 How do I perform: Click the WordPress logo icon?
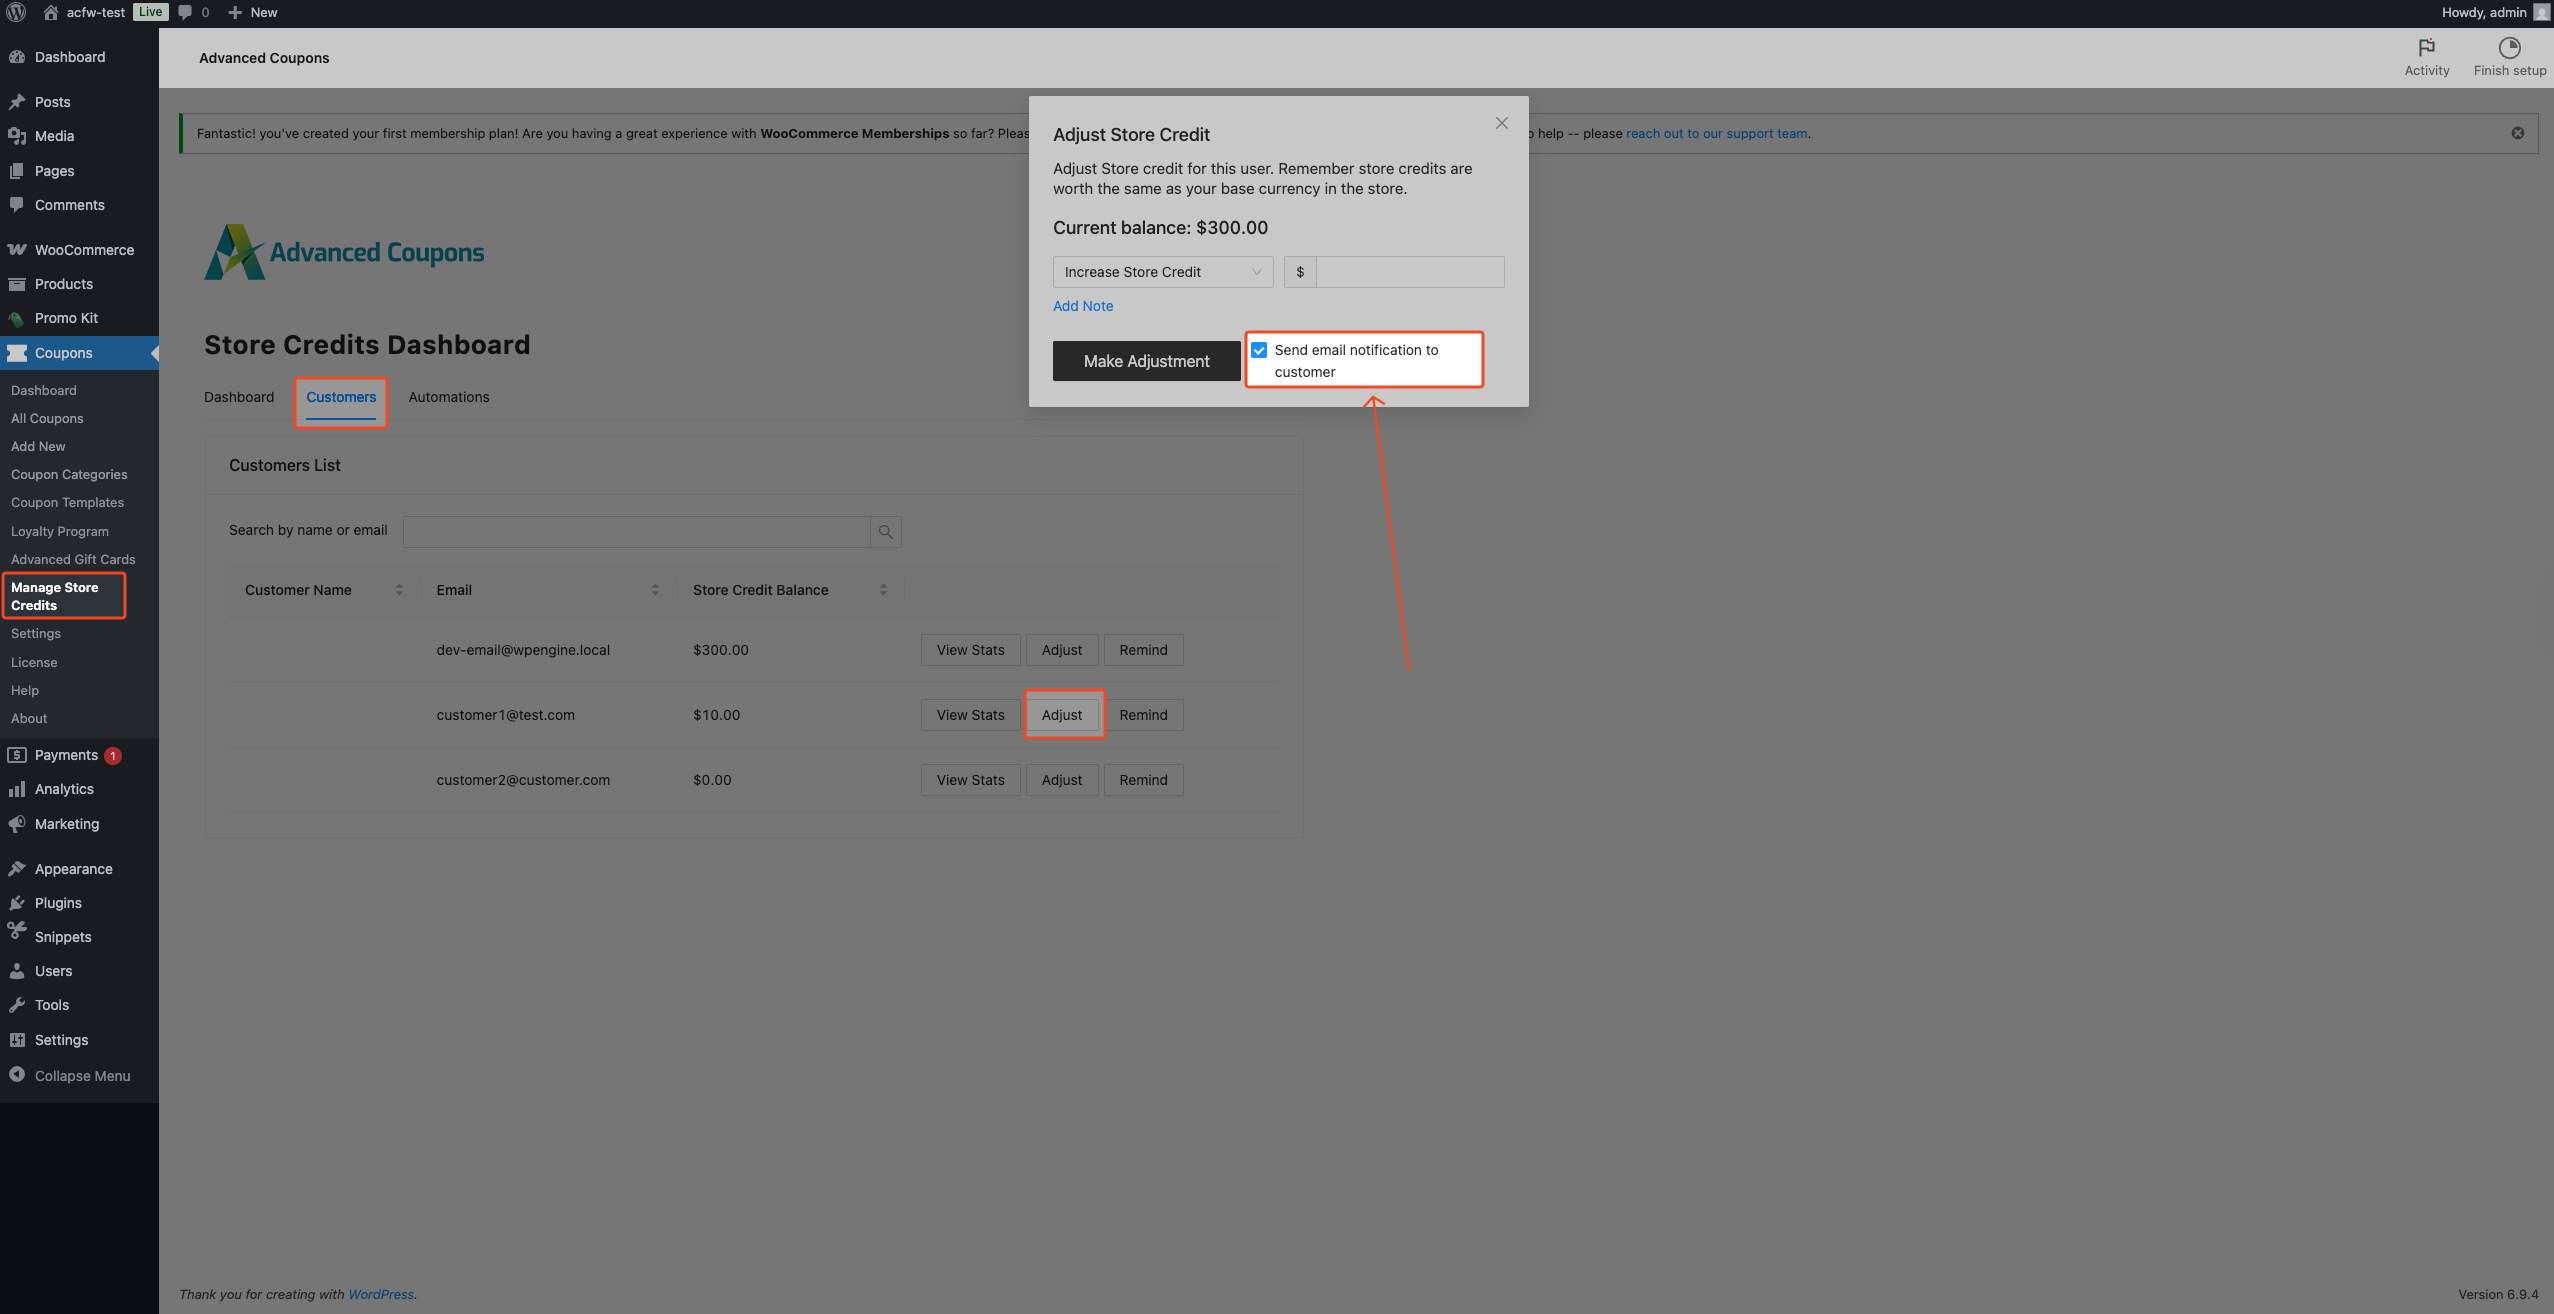tap(16, 12)
